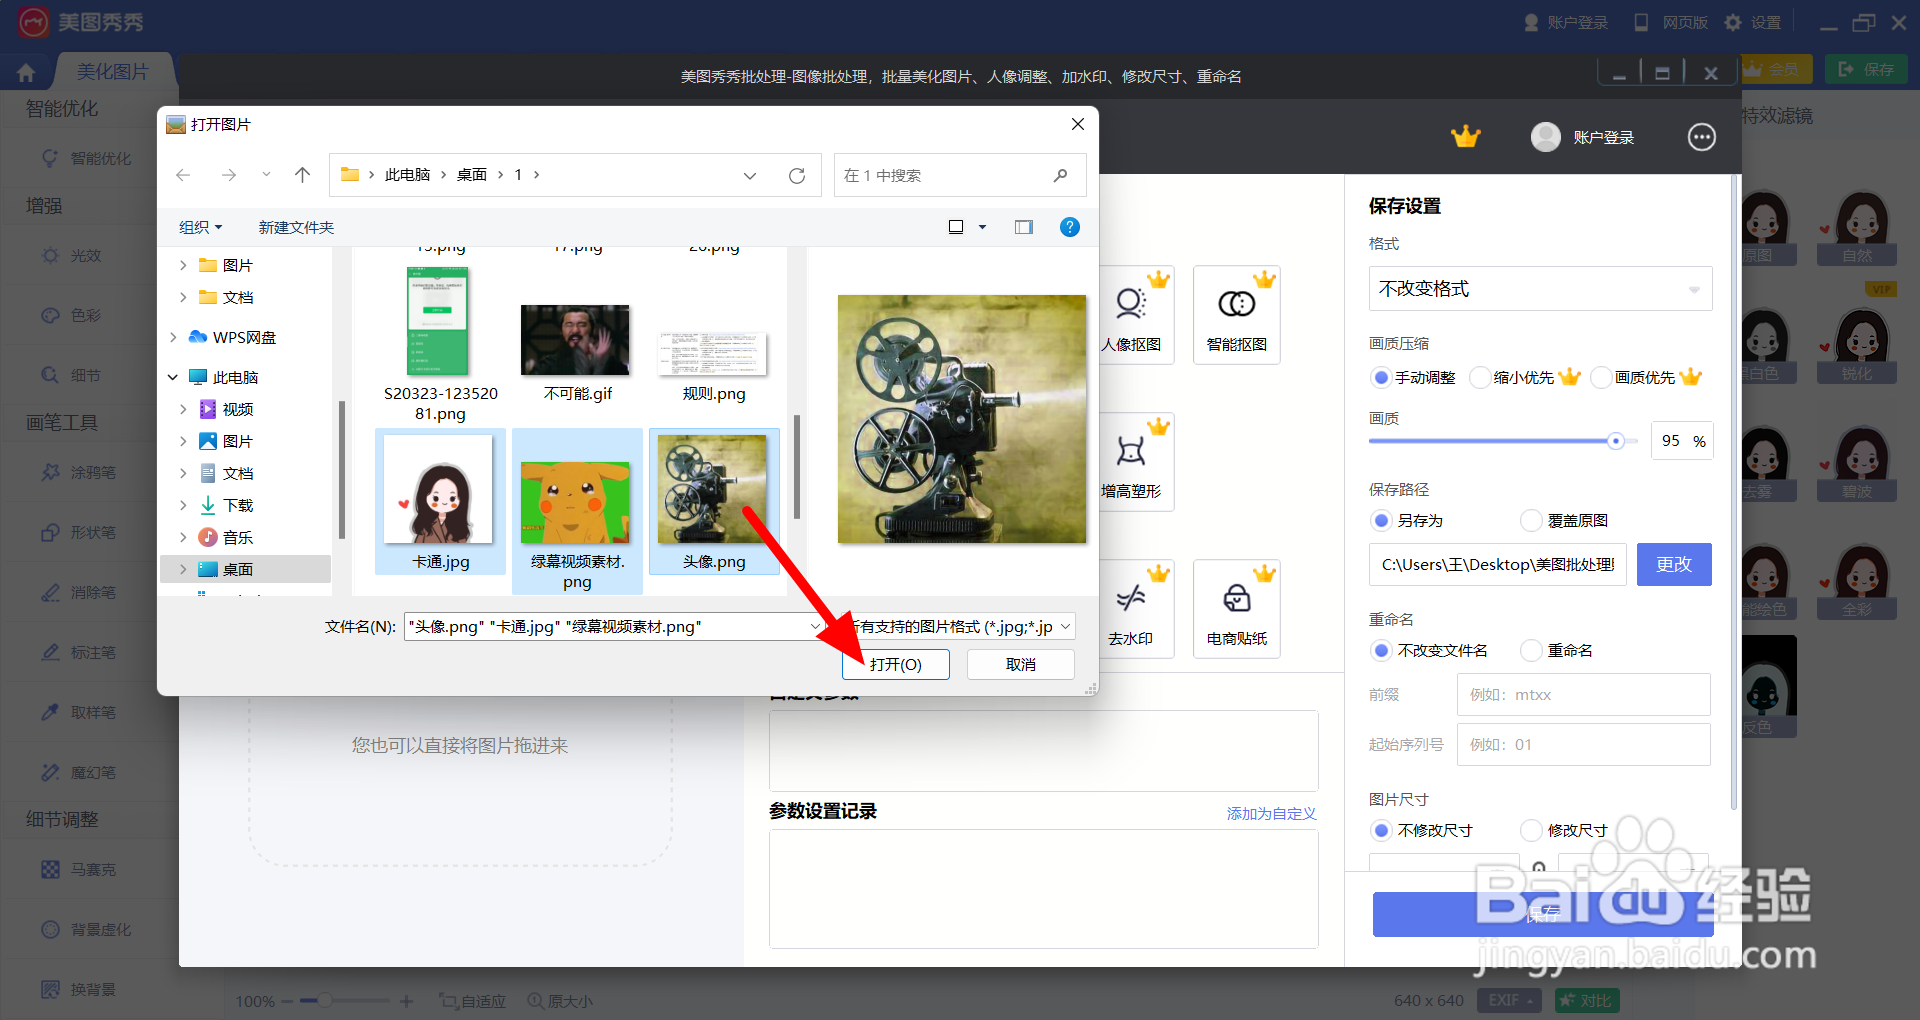Click the 打开(O) button
Image resolution: width=1920 pixels, height=1020 pixels.
[896, 664]
